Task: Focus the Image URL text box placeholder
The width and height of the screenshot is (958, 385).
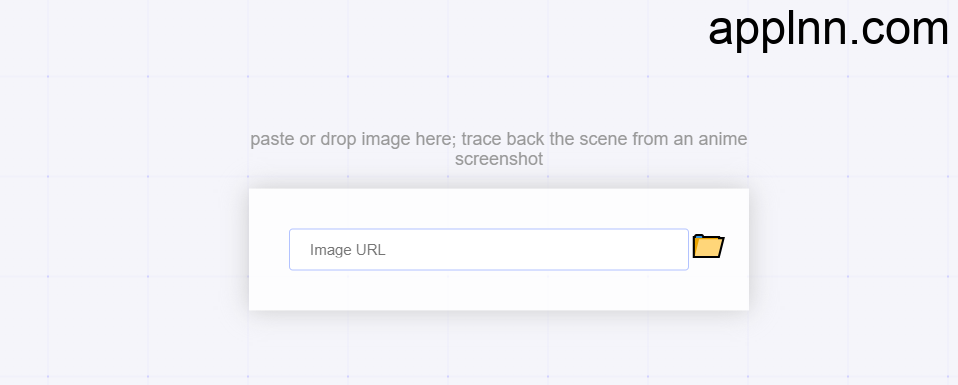Action: point(348,250)
